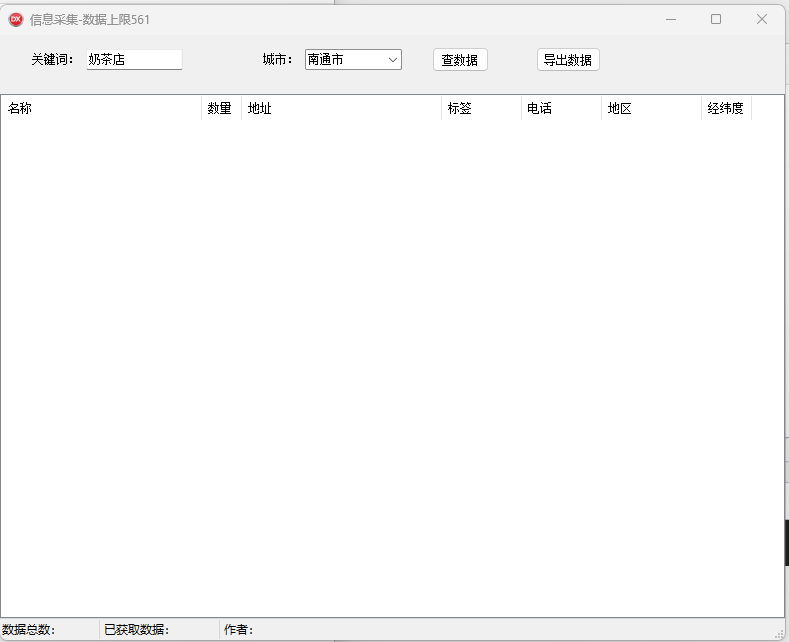Click the 数据总数 status bar panel
Image resolution: width=789 pixels, height=642 pixels.
coord(50,630)
